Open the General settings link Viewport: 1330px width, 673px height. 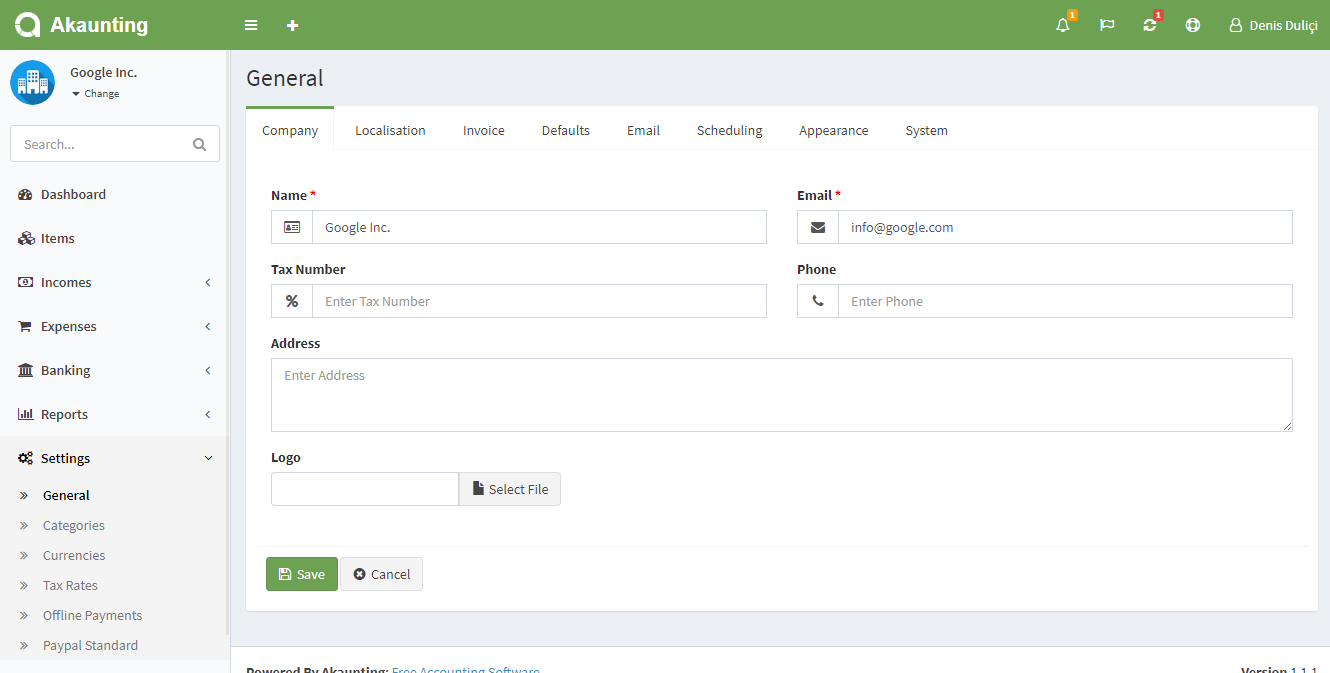click(x=66, y=495)
